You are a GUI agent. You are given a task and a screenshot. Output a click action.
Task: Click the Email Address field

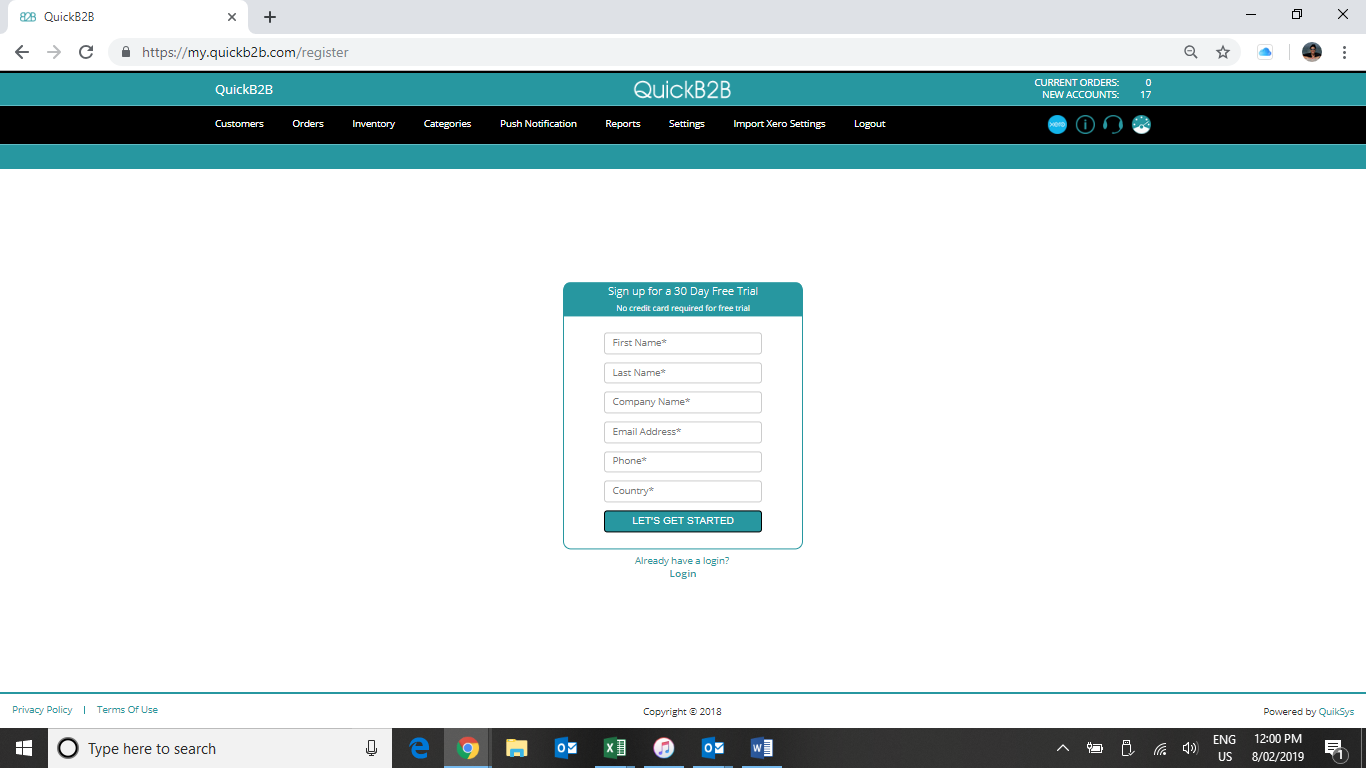pos(683,432)
